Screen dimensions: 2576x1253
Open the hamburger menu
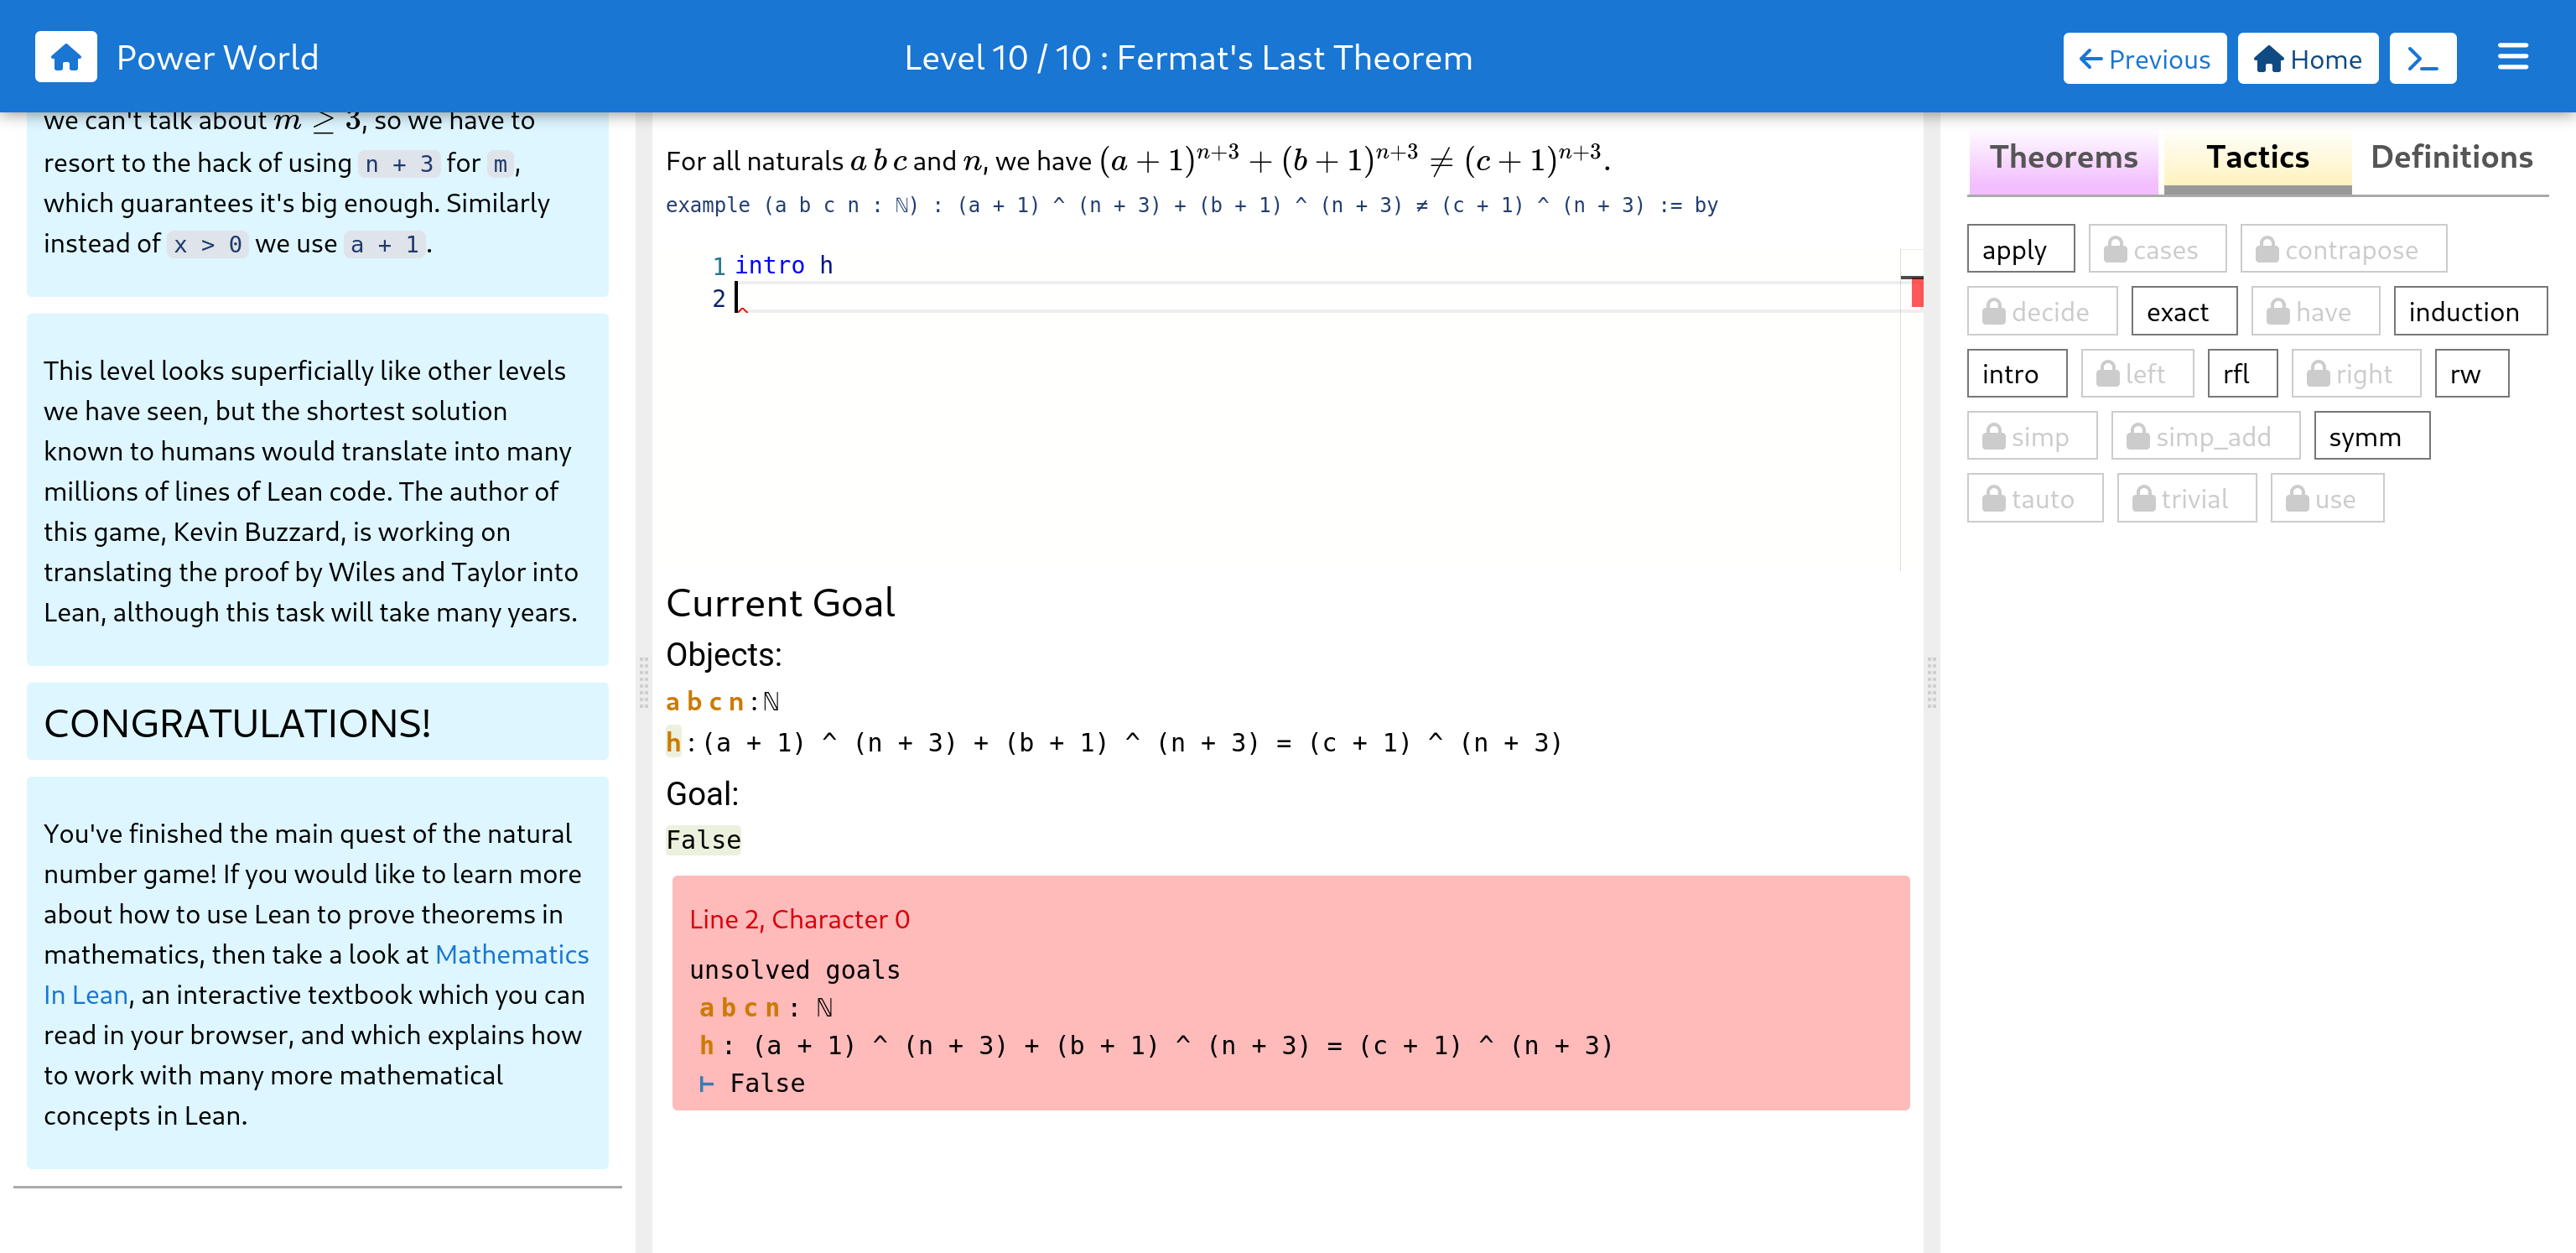coord(2512,57)
